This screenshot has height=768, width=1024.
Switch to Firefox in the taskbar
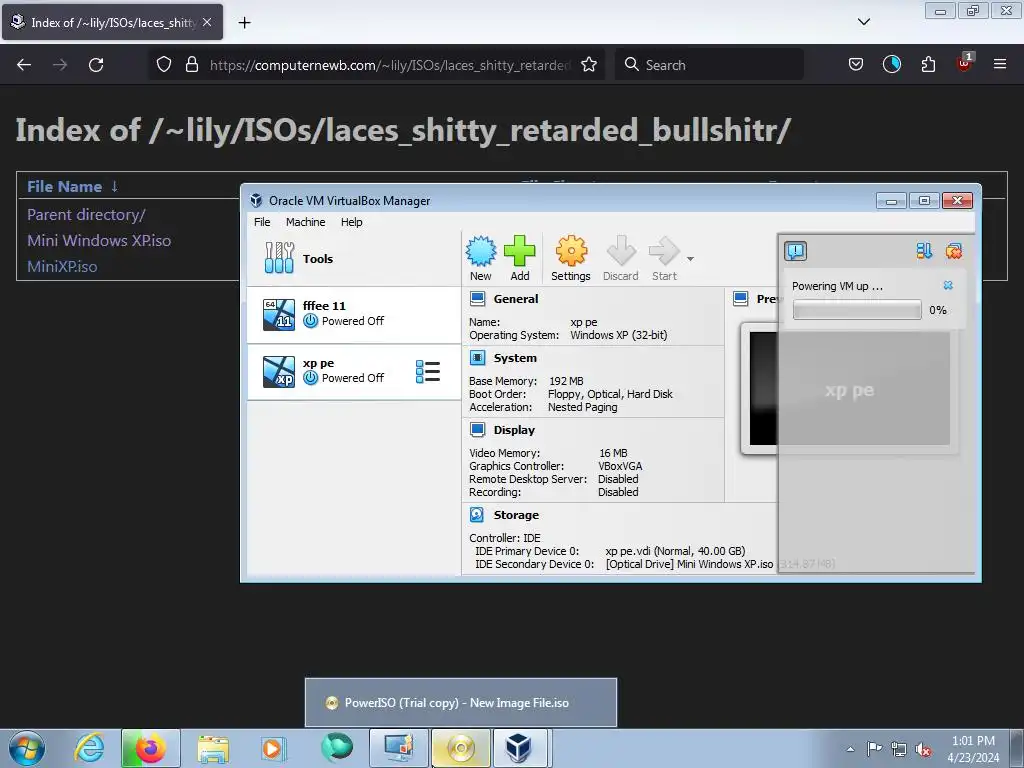[x=150, y=748]
